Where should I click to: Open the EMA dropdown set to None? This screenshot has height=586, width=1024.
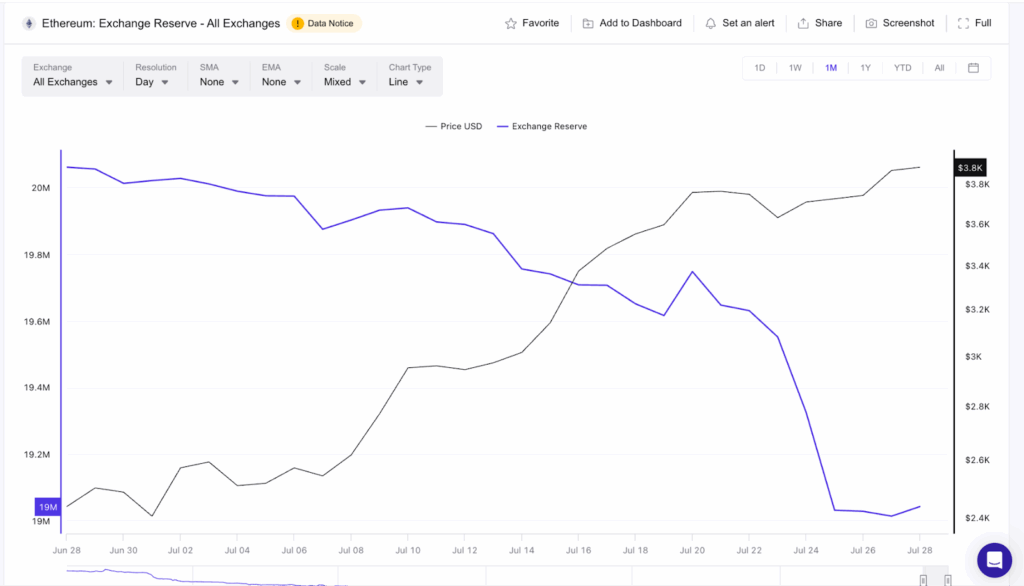point(281,76)
